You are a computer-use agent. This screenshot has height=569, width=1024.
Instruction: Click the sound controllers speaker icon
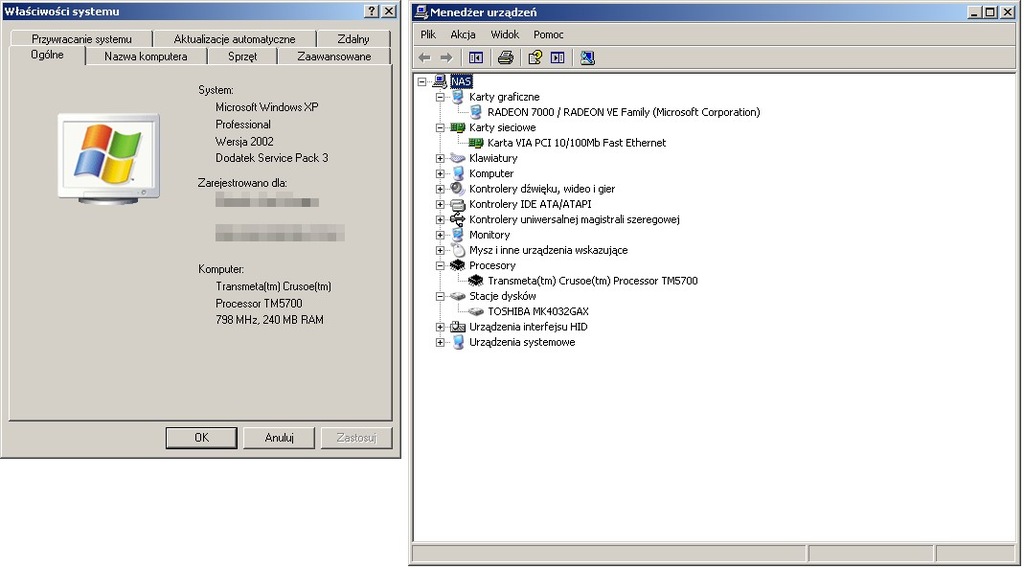[458, 189]
